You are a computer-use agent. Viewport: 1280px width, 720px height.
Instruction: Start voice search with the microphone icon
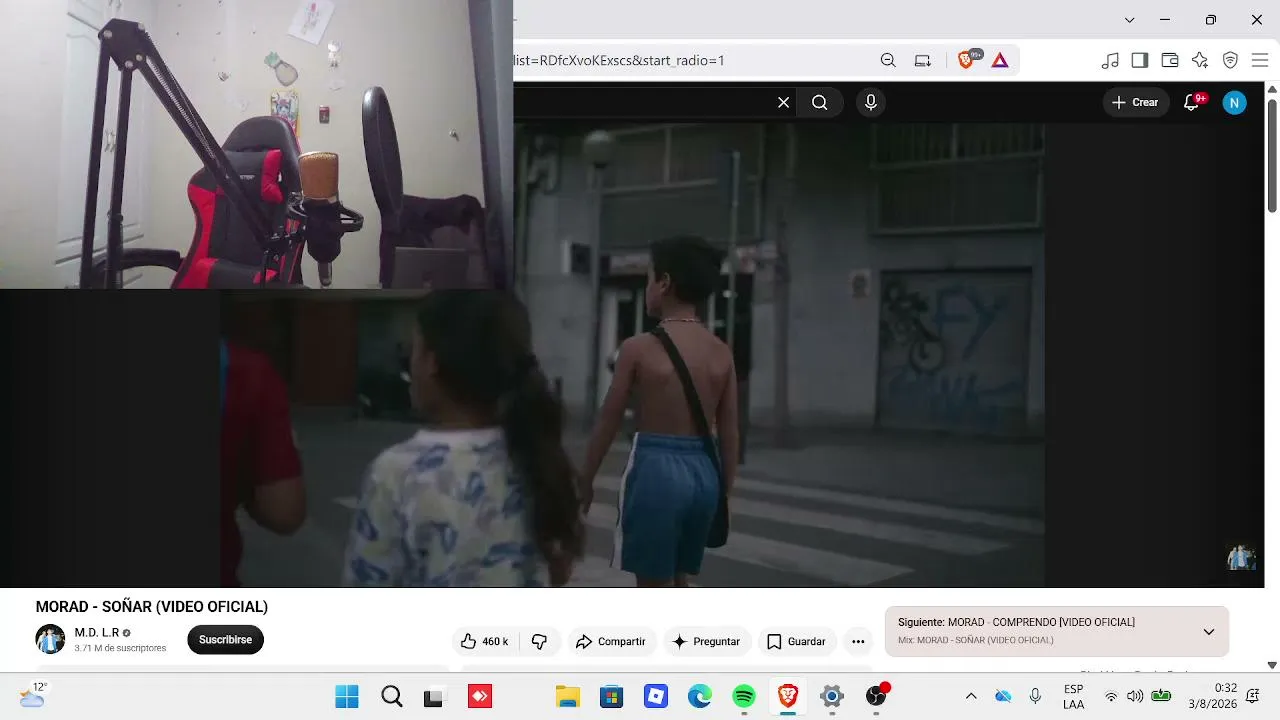[x=871, y=102]
